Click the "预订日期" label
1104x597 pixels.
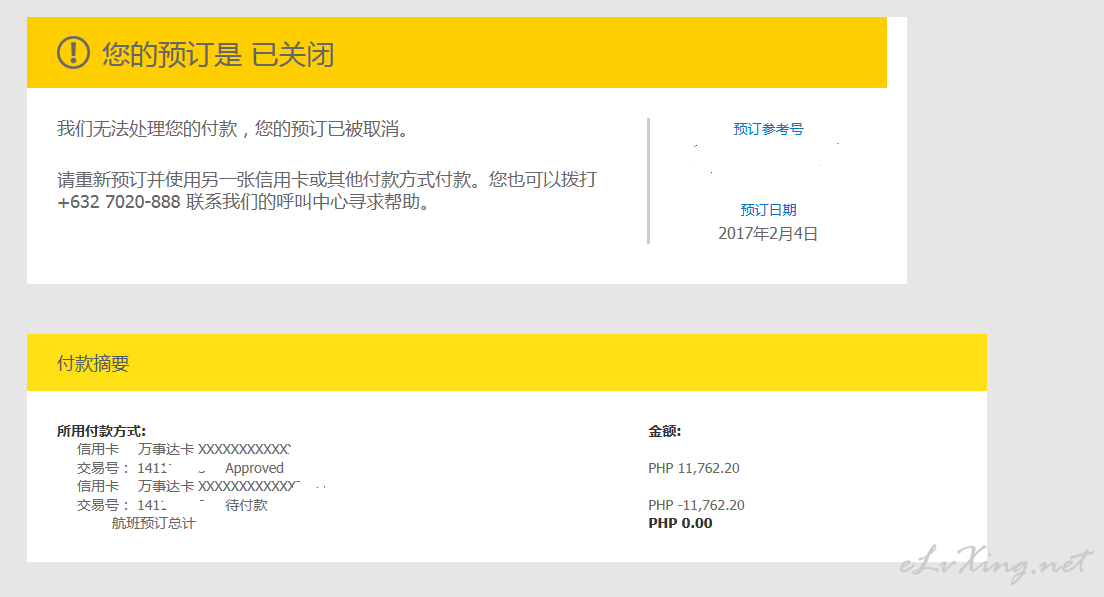pyautogui.click(x=768, y=210)
